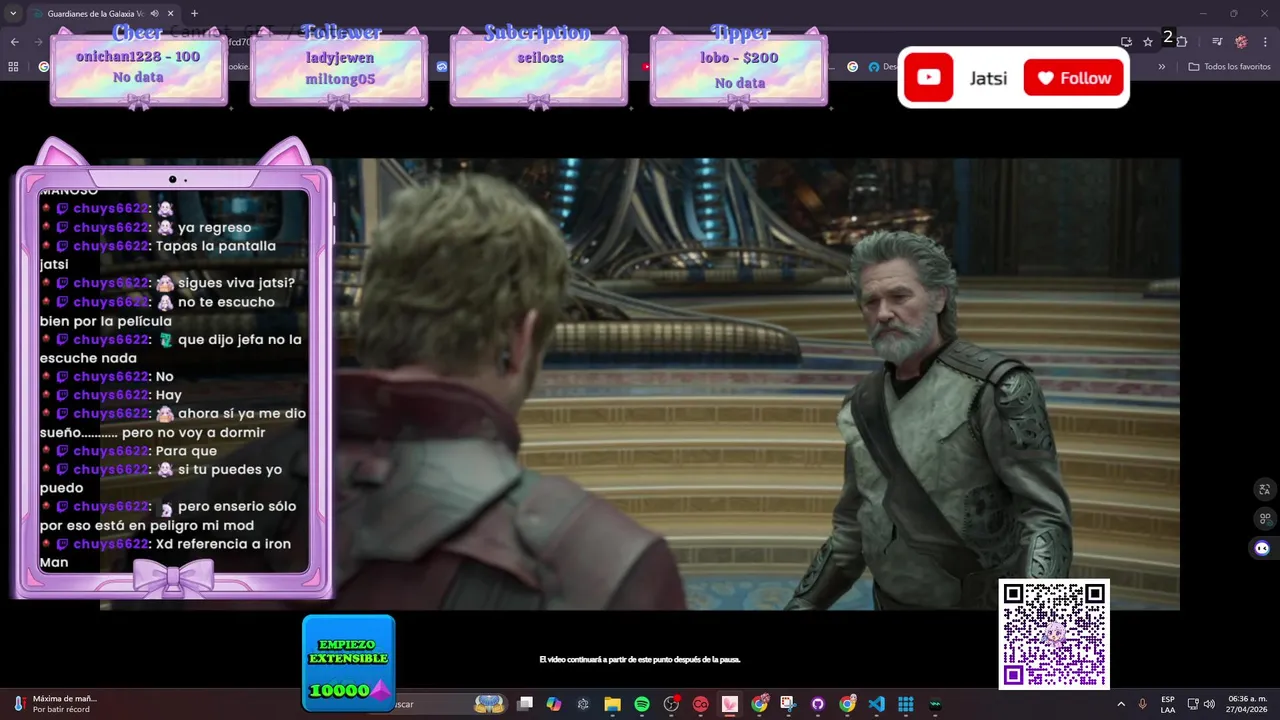Open GitHub Desktop from the taskbar

click(818, 704)
